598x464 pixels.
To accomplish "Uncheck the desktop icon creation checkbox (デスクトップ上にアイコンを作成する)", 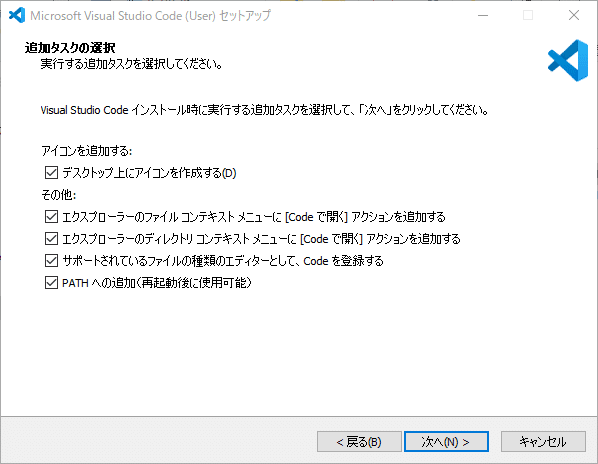I will point(51,173).
